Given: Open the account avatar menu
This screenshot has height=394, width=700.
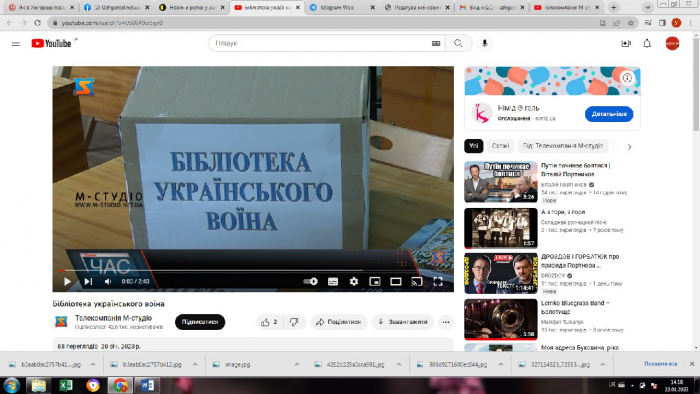Looking at the screenshot, I should tap(672, 43).
